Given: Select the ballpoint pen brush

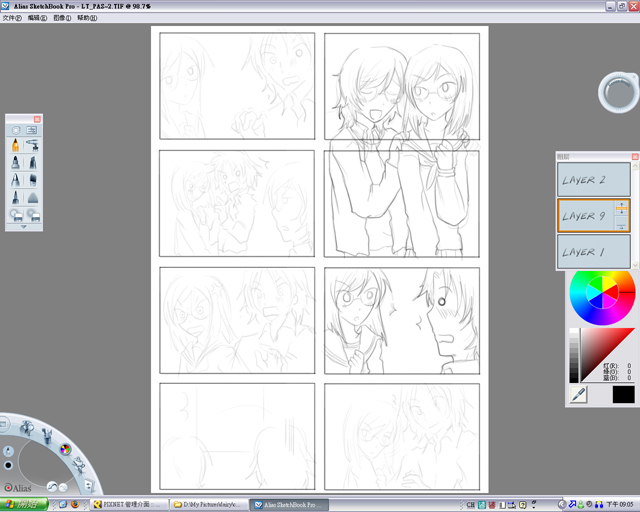Looking at the screenshot, I should [x=16, y=180].
